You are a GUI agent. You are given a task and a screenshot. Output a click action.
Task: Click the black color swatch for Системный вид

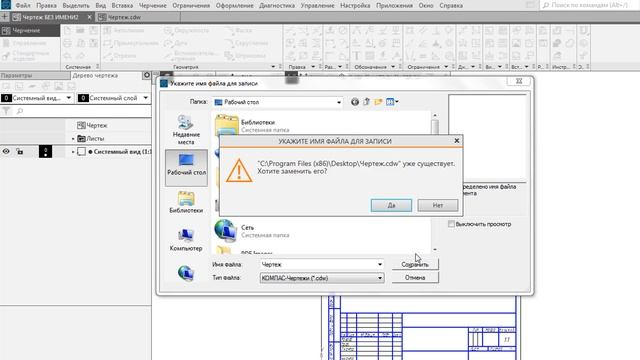[45, 151]
